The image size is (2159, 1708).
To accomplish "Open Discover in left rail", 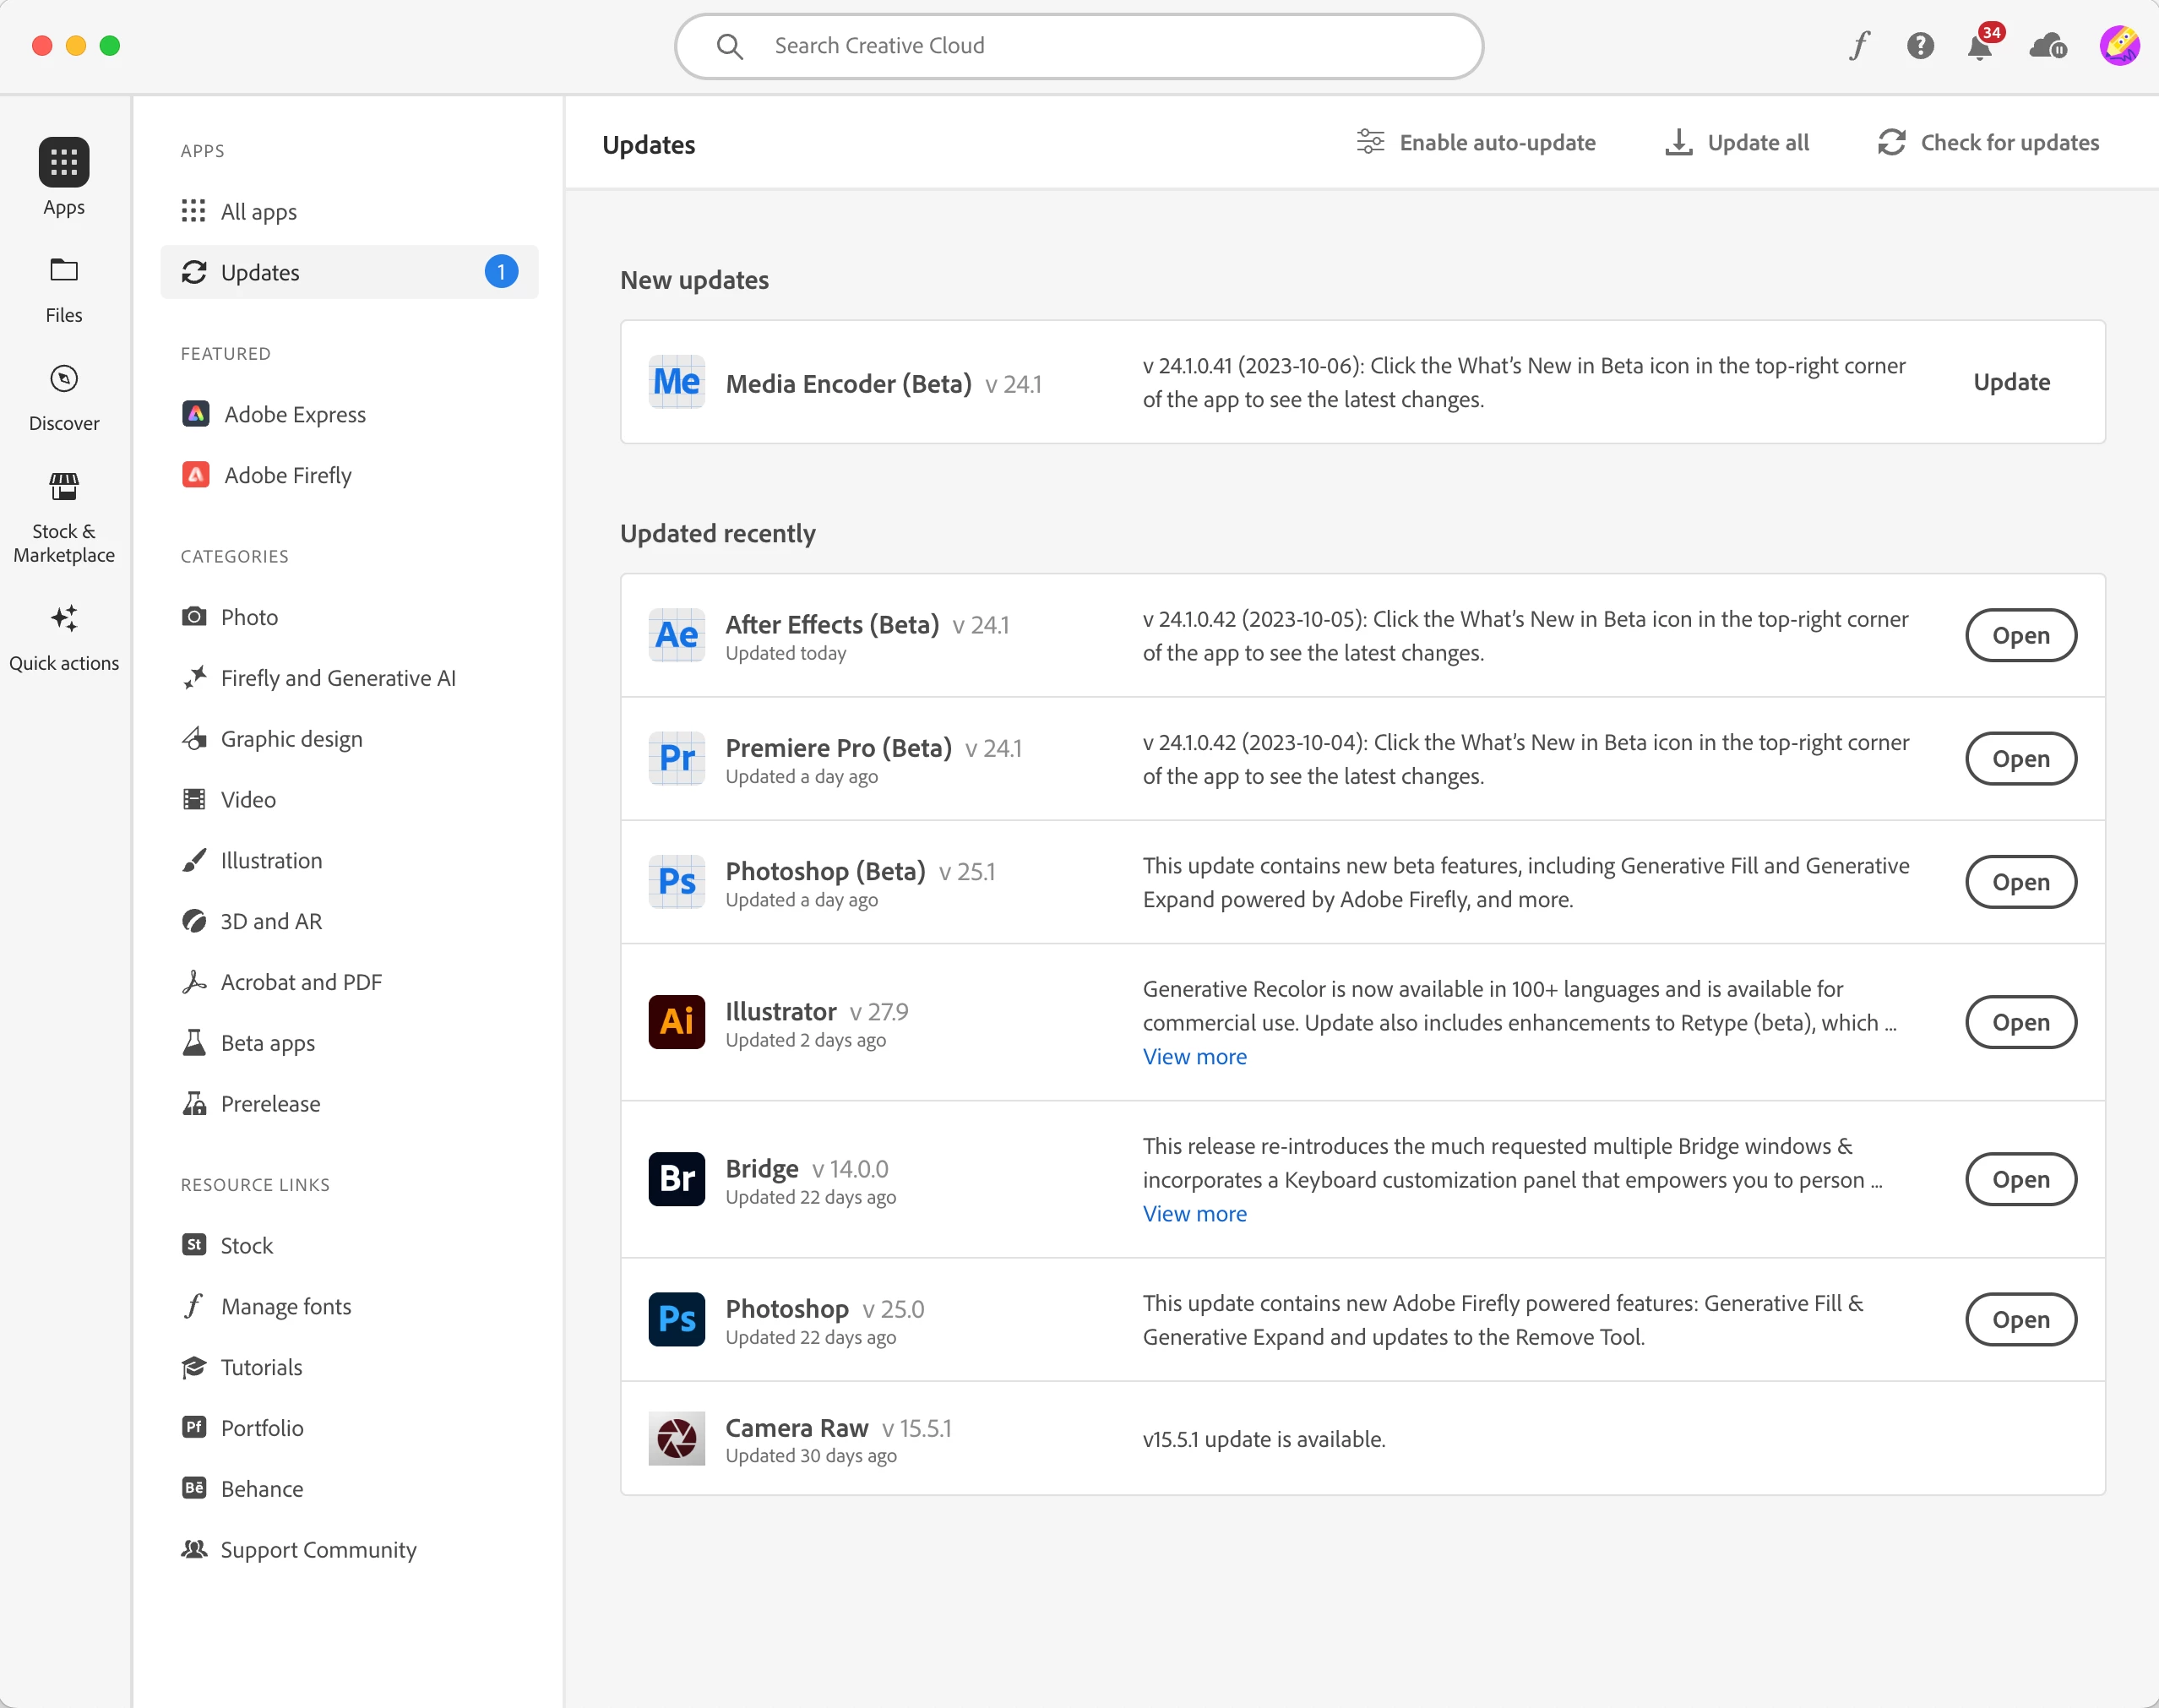I will pos(64,396).
